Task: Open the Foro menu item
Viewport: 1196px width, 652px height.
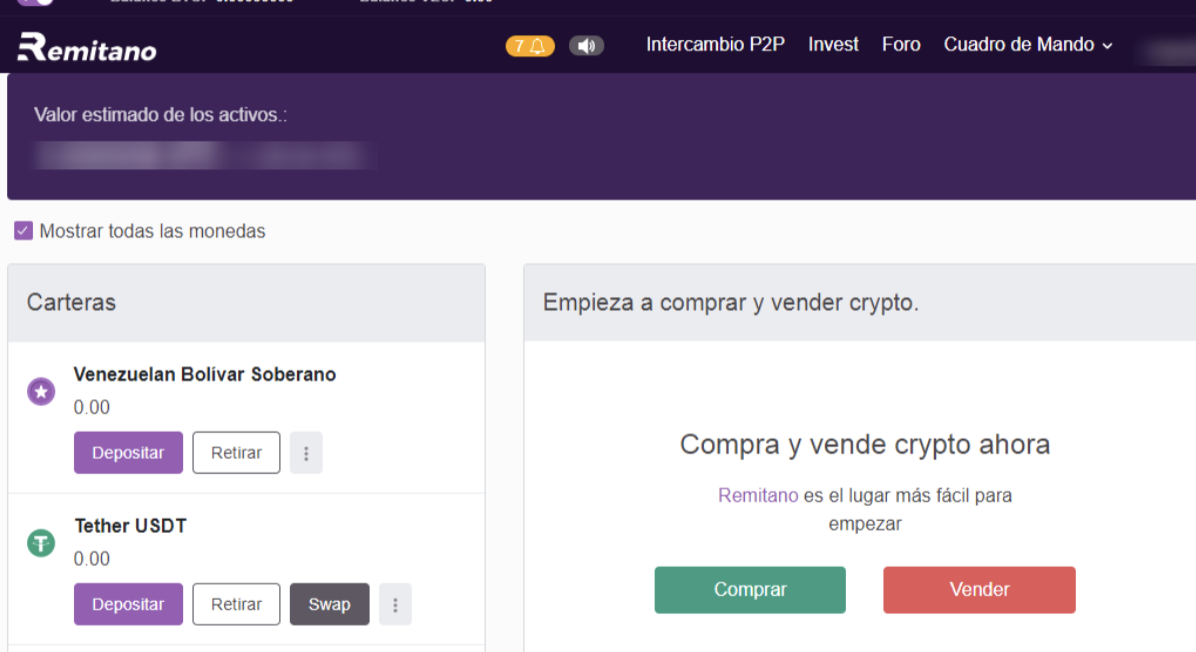Action: point(901,45)
